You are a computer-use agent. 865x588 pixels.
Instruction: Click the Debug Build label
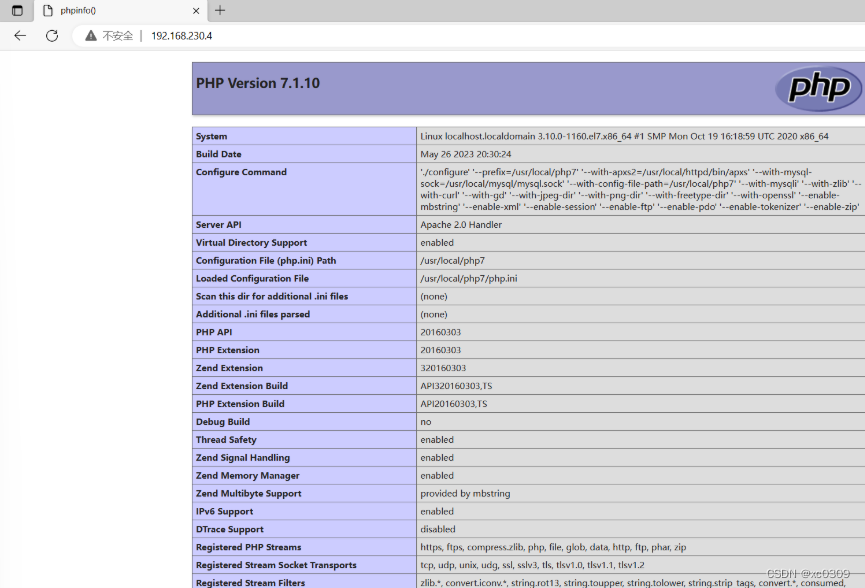pos(223,422)
